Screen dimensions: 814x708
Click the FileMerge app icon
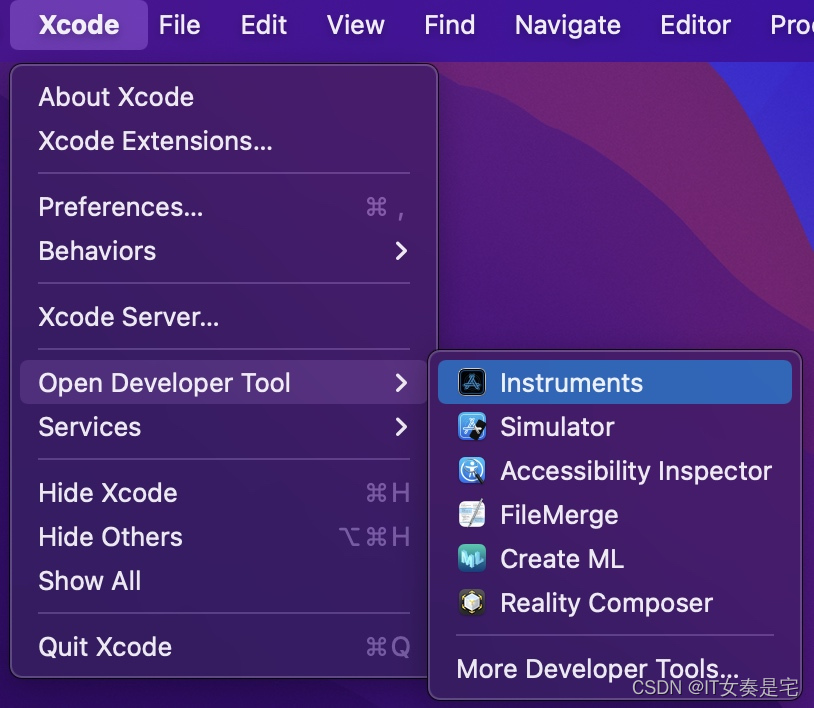(x=472, y=514)
